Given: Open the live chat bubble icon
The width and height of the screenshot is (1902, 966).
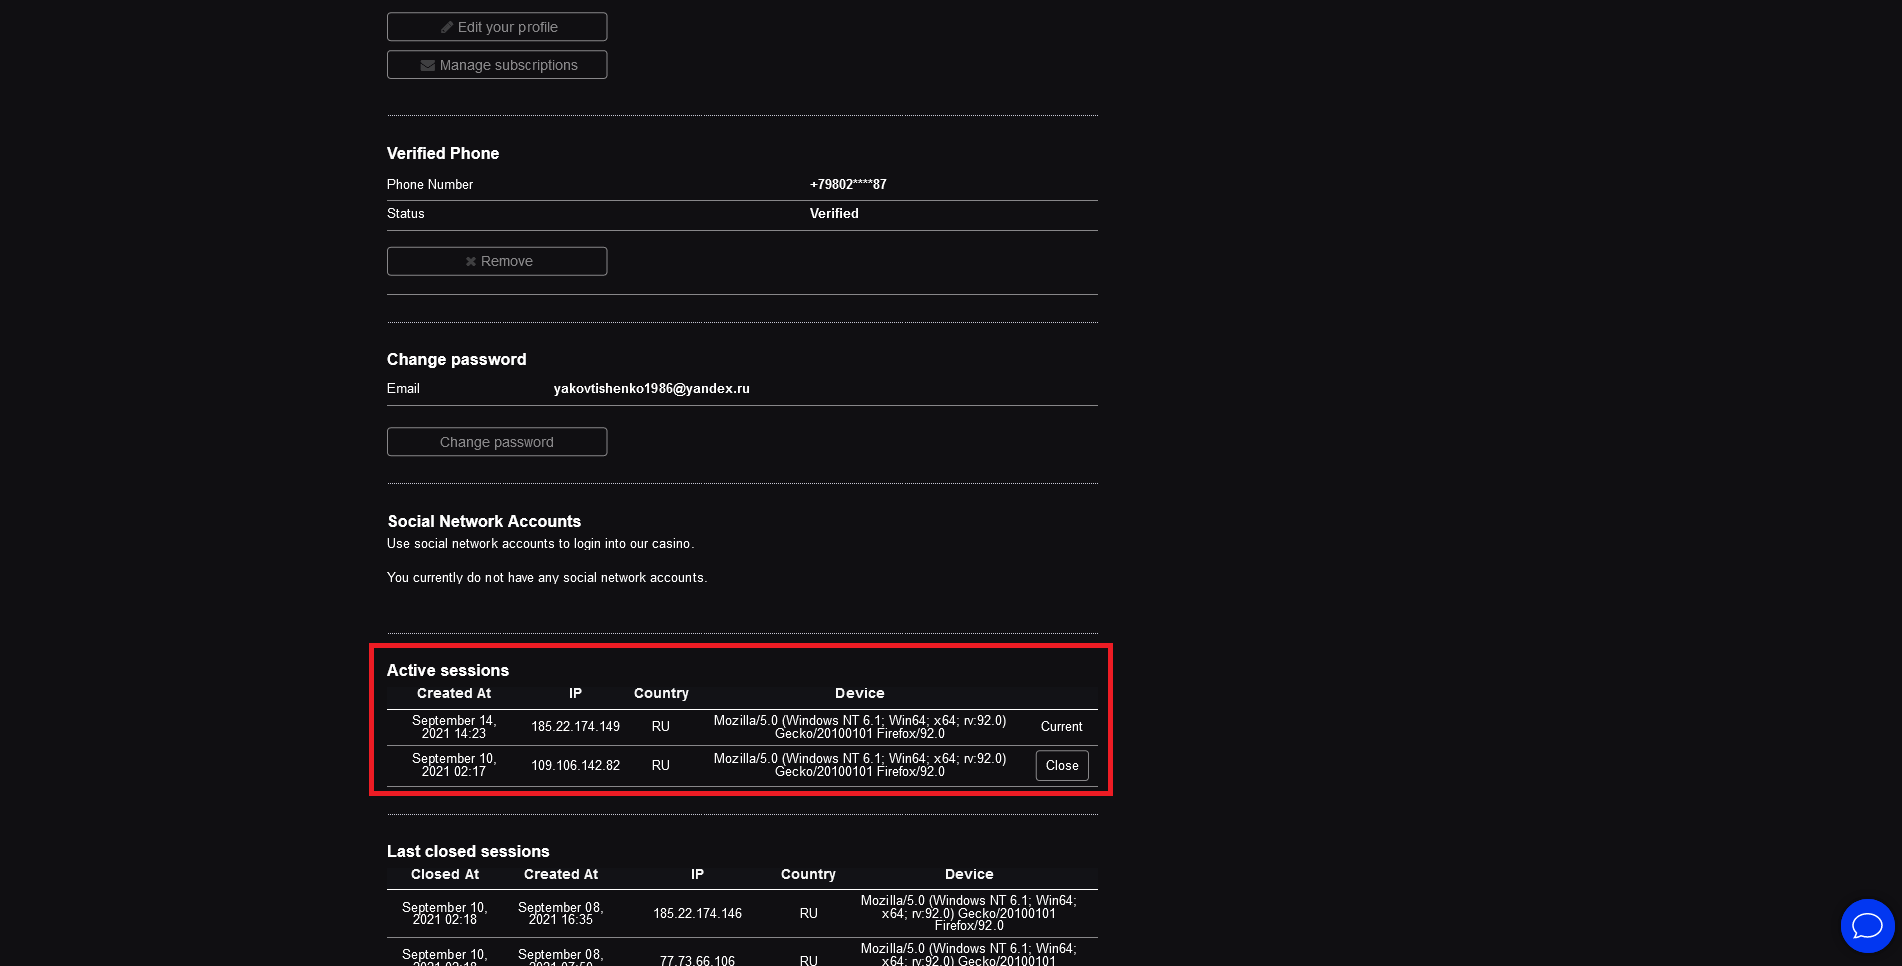Looking at the screenshot, I should click(x=1866, y=925).
